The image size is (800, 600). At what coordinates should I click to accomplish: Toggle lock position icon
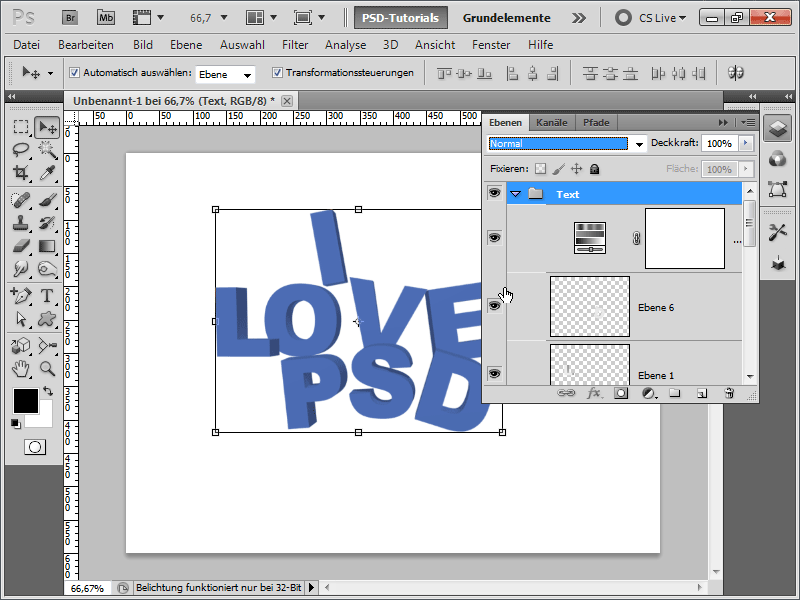(577, 169)
